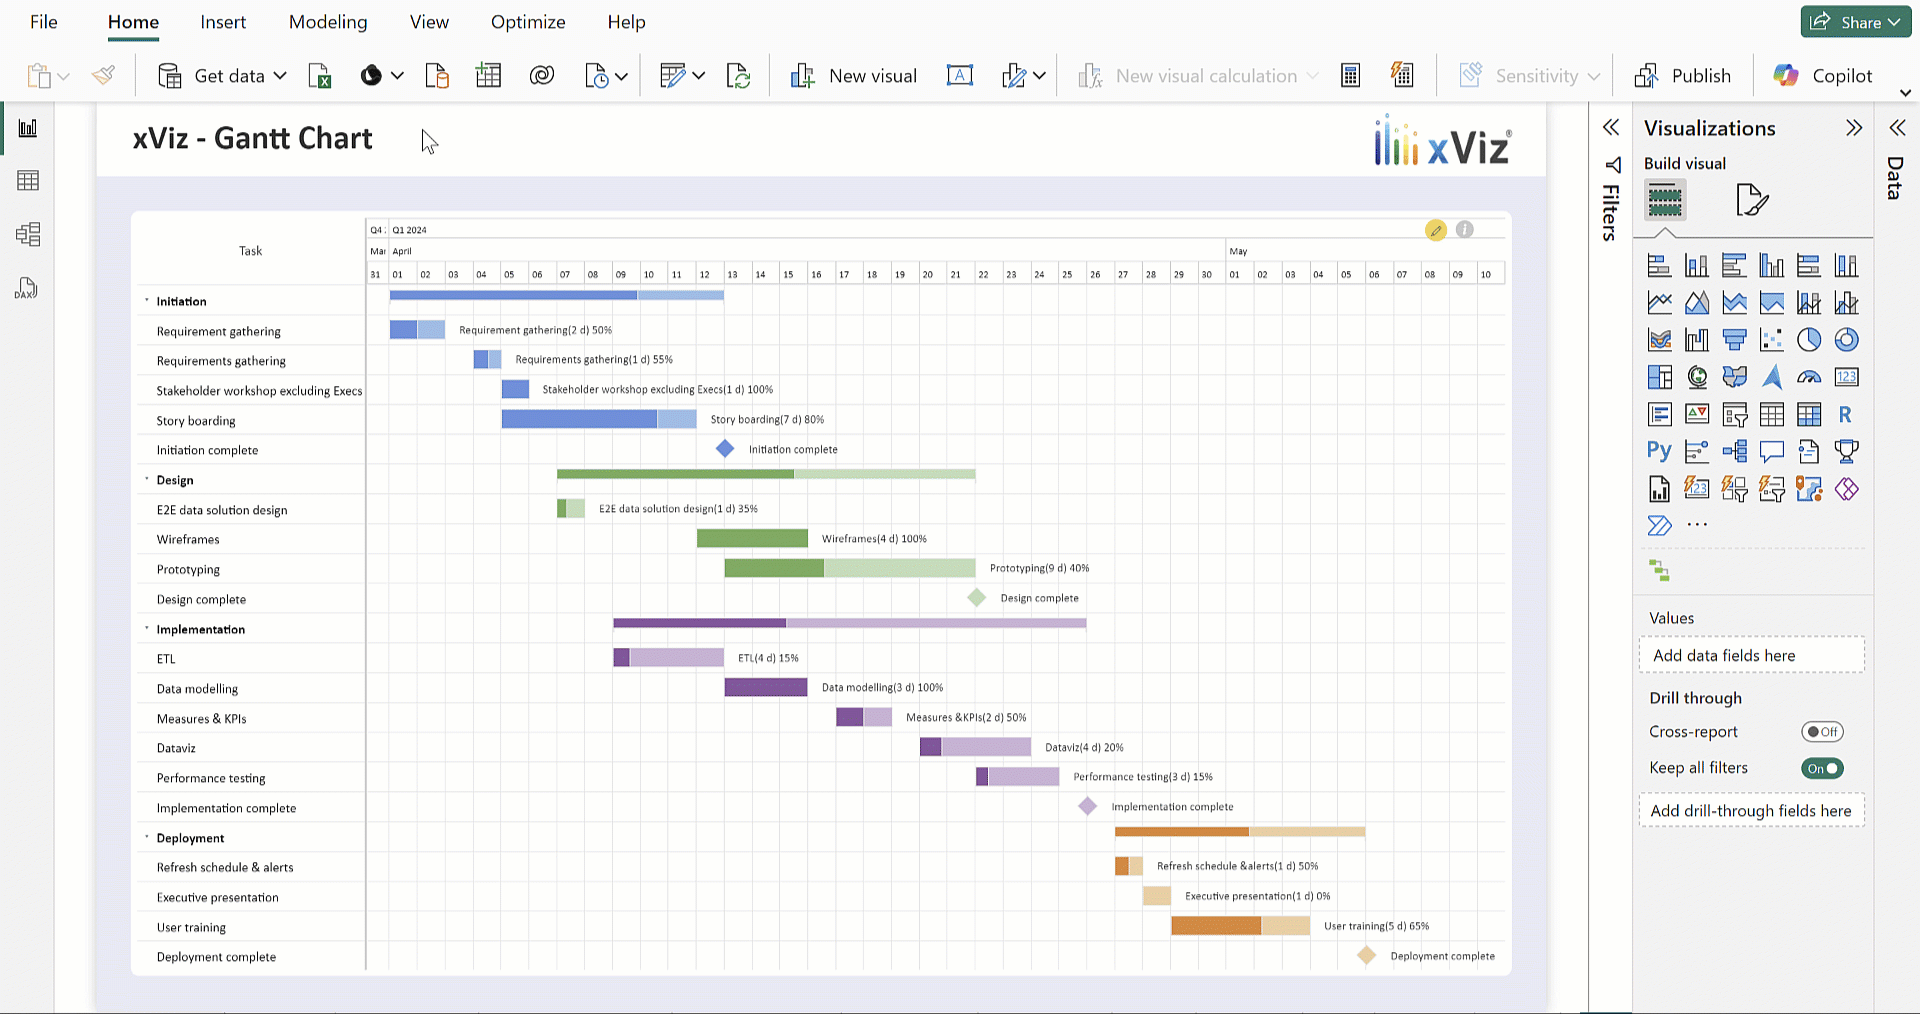This screenshot has height=1014, width=1920.
Task: Open the Format visual pane icon
Action: click(x=1751, y=200)
